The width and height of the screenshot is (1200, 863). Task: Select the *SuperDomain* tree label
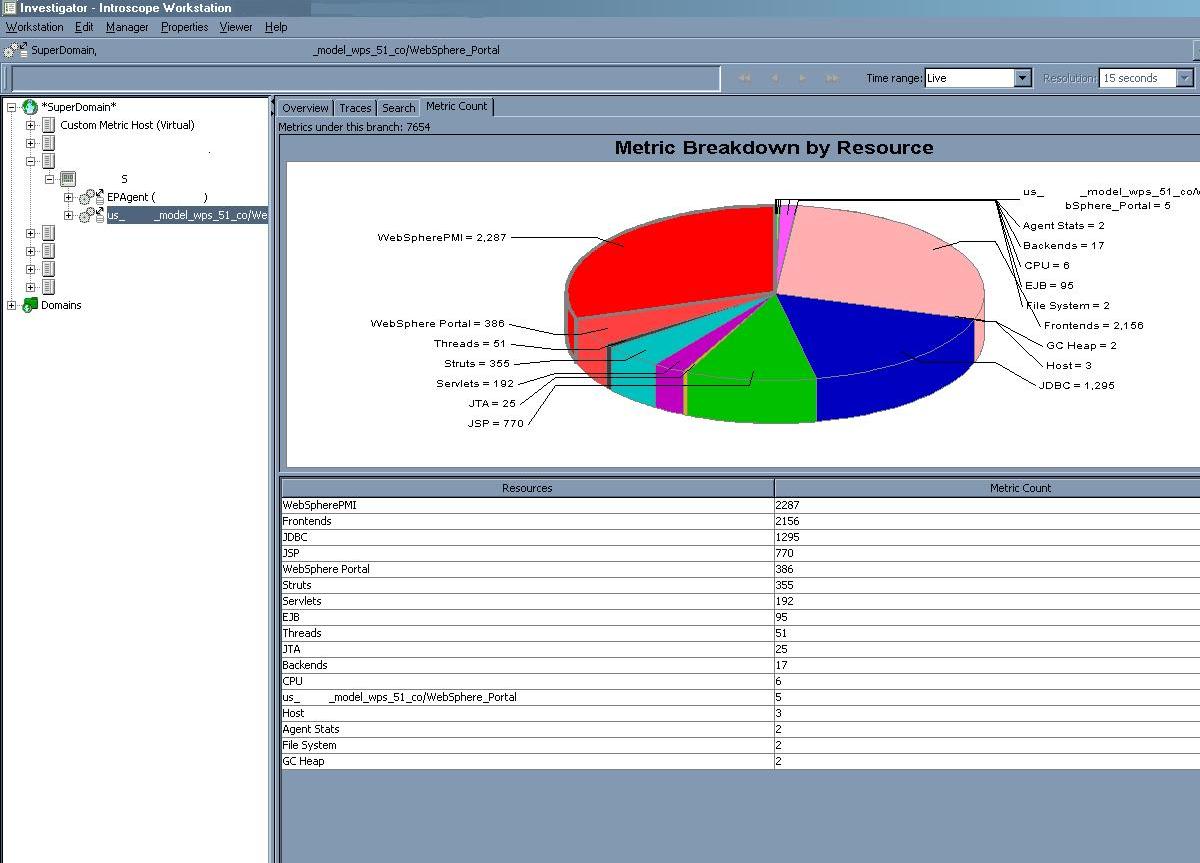click(78, 107)
